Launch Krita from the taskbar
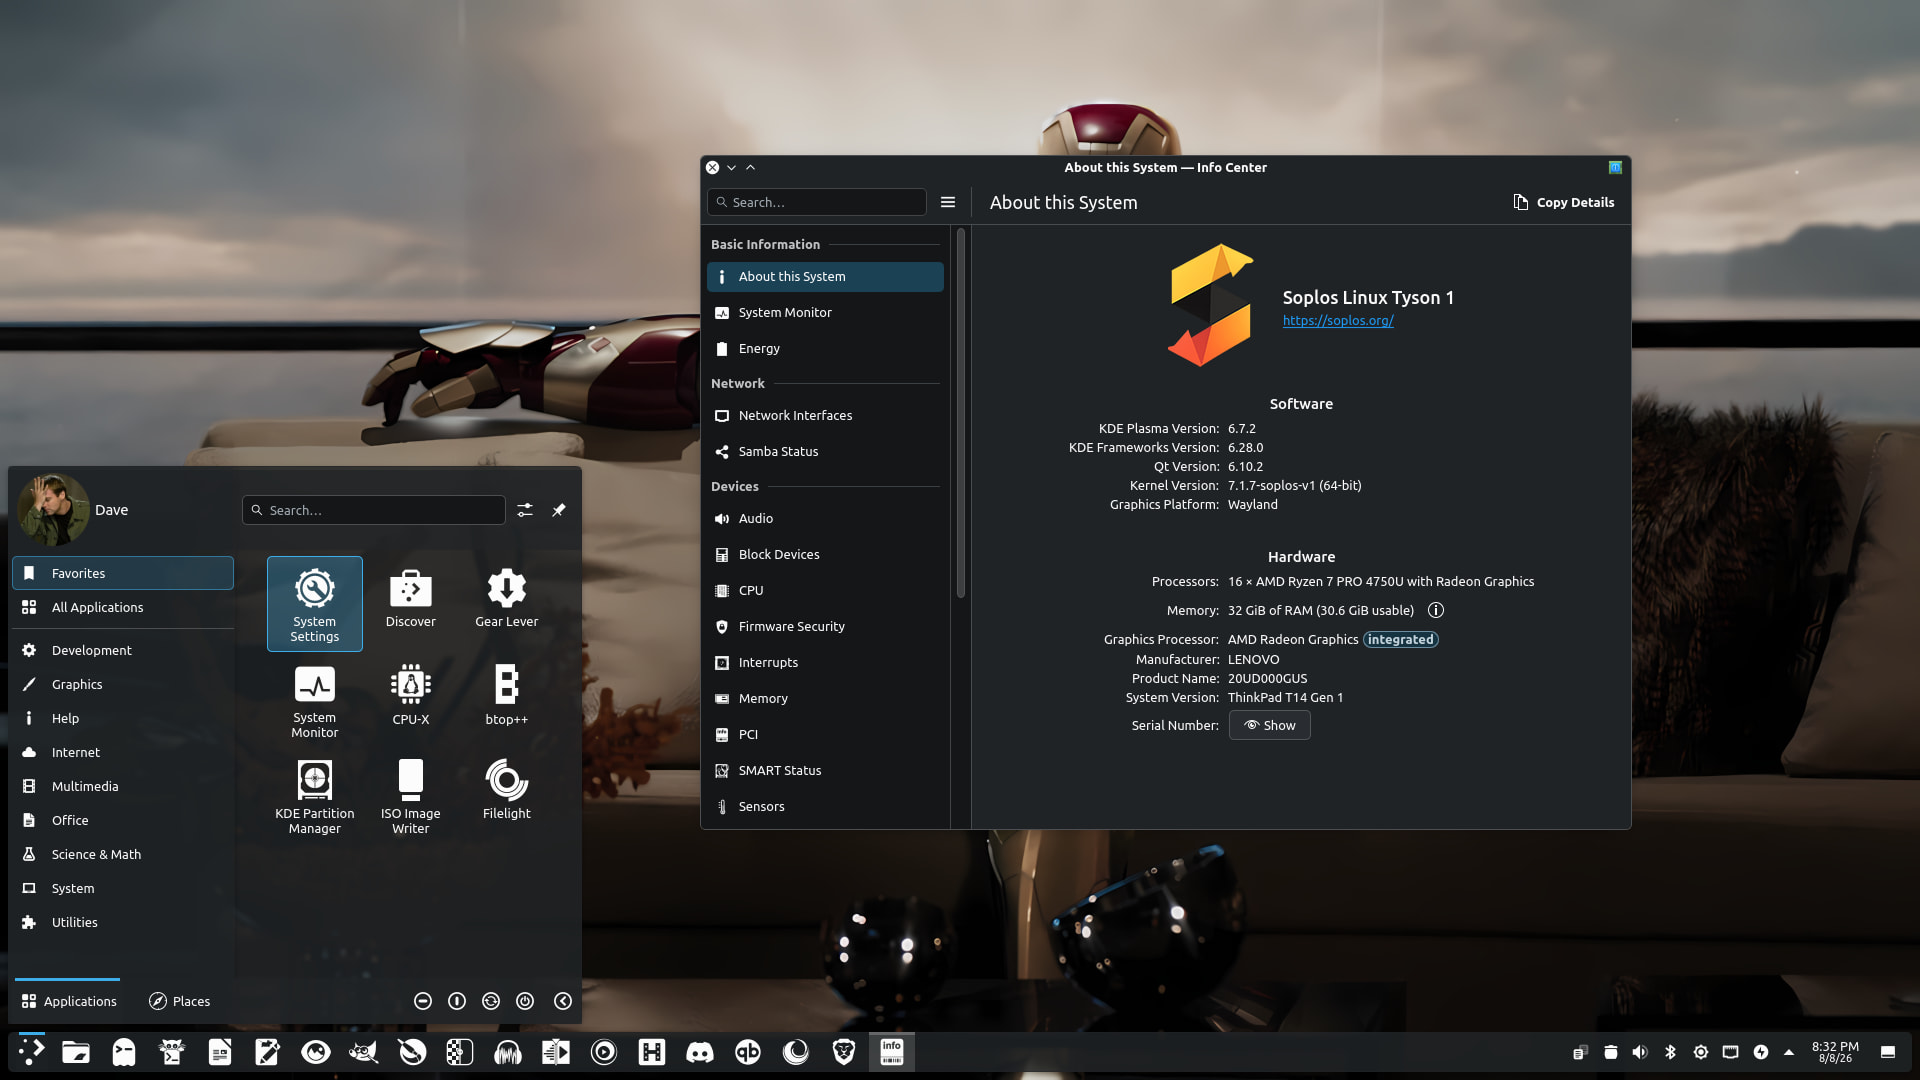1920x1080 pixels. [412, 1052]
